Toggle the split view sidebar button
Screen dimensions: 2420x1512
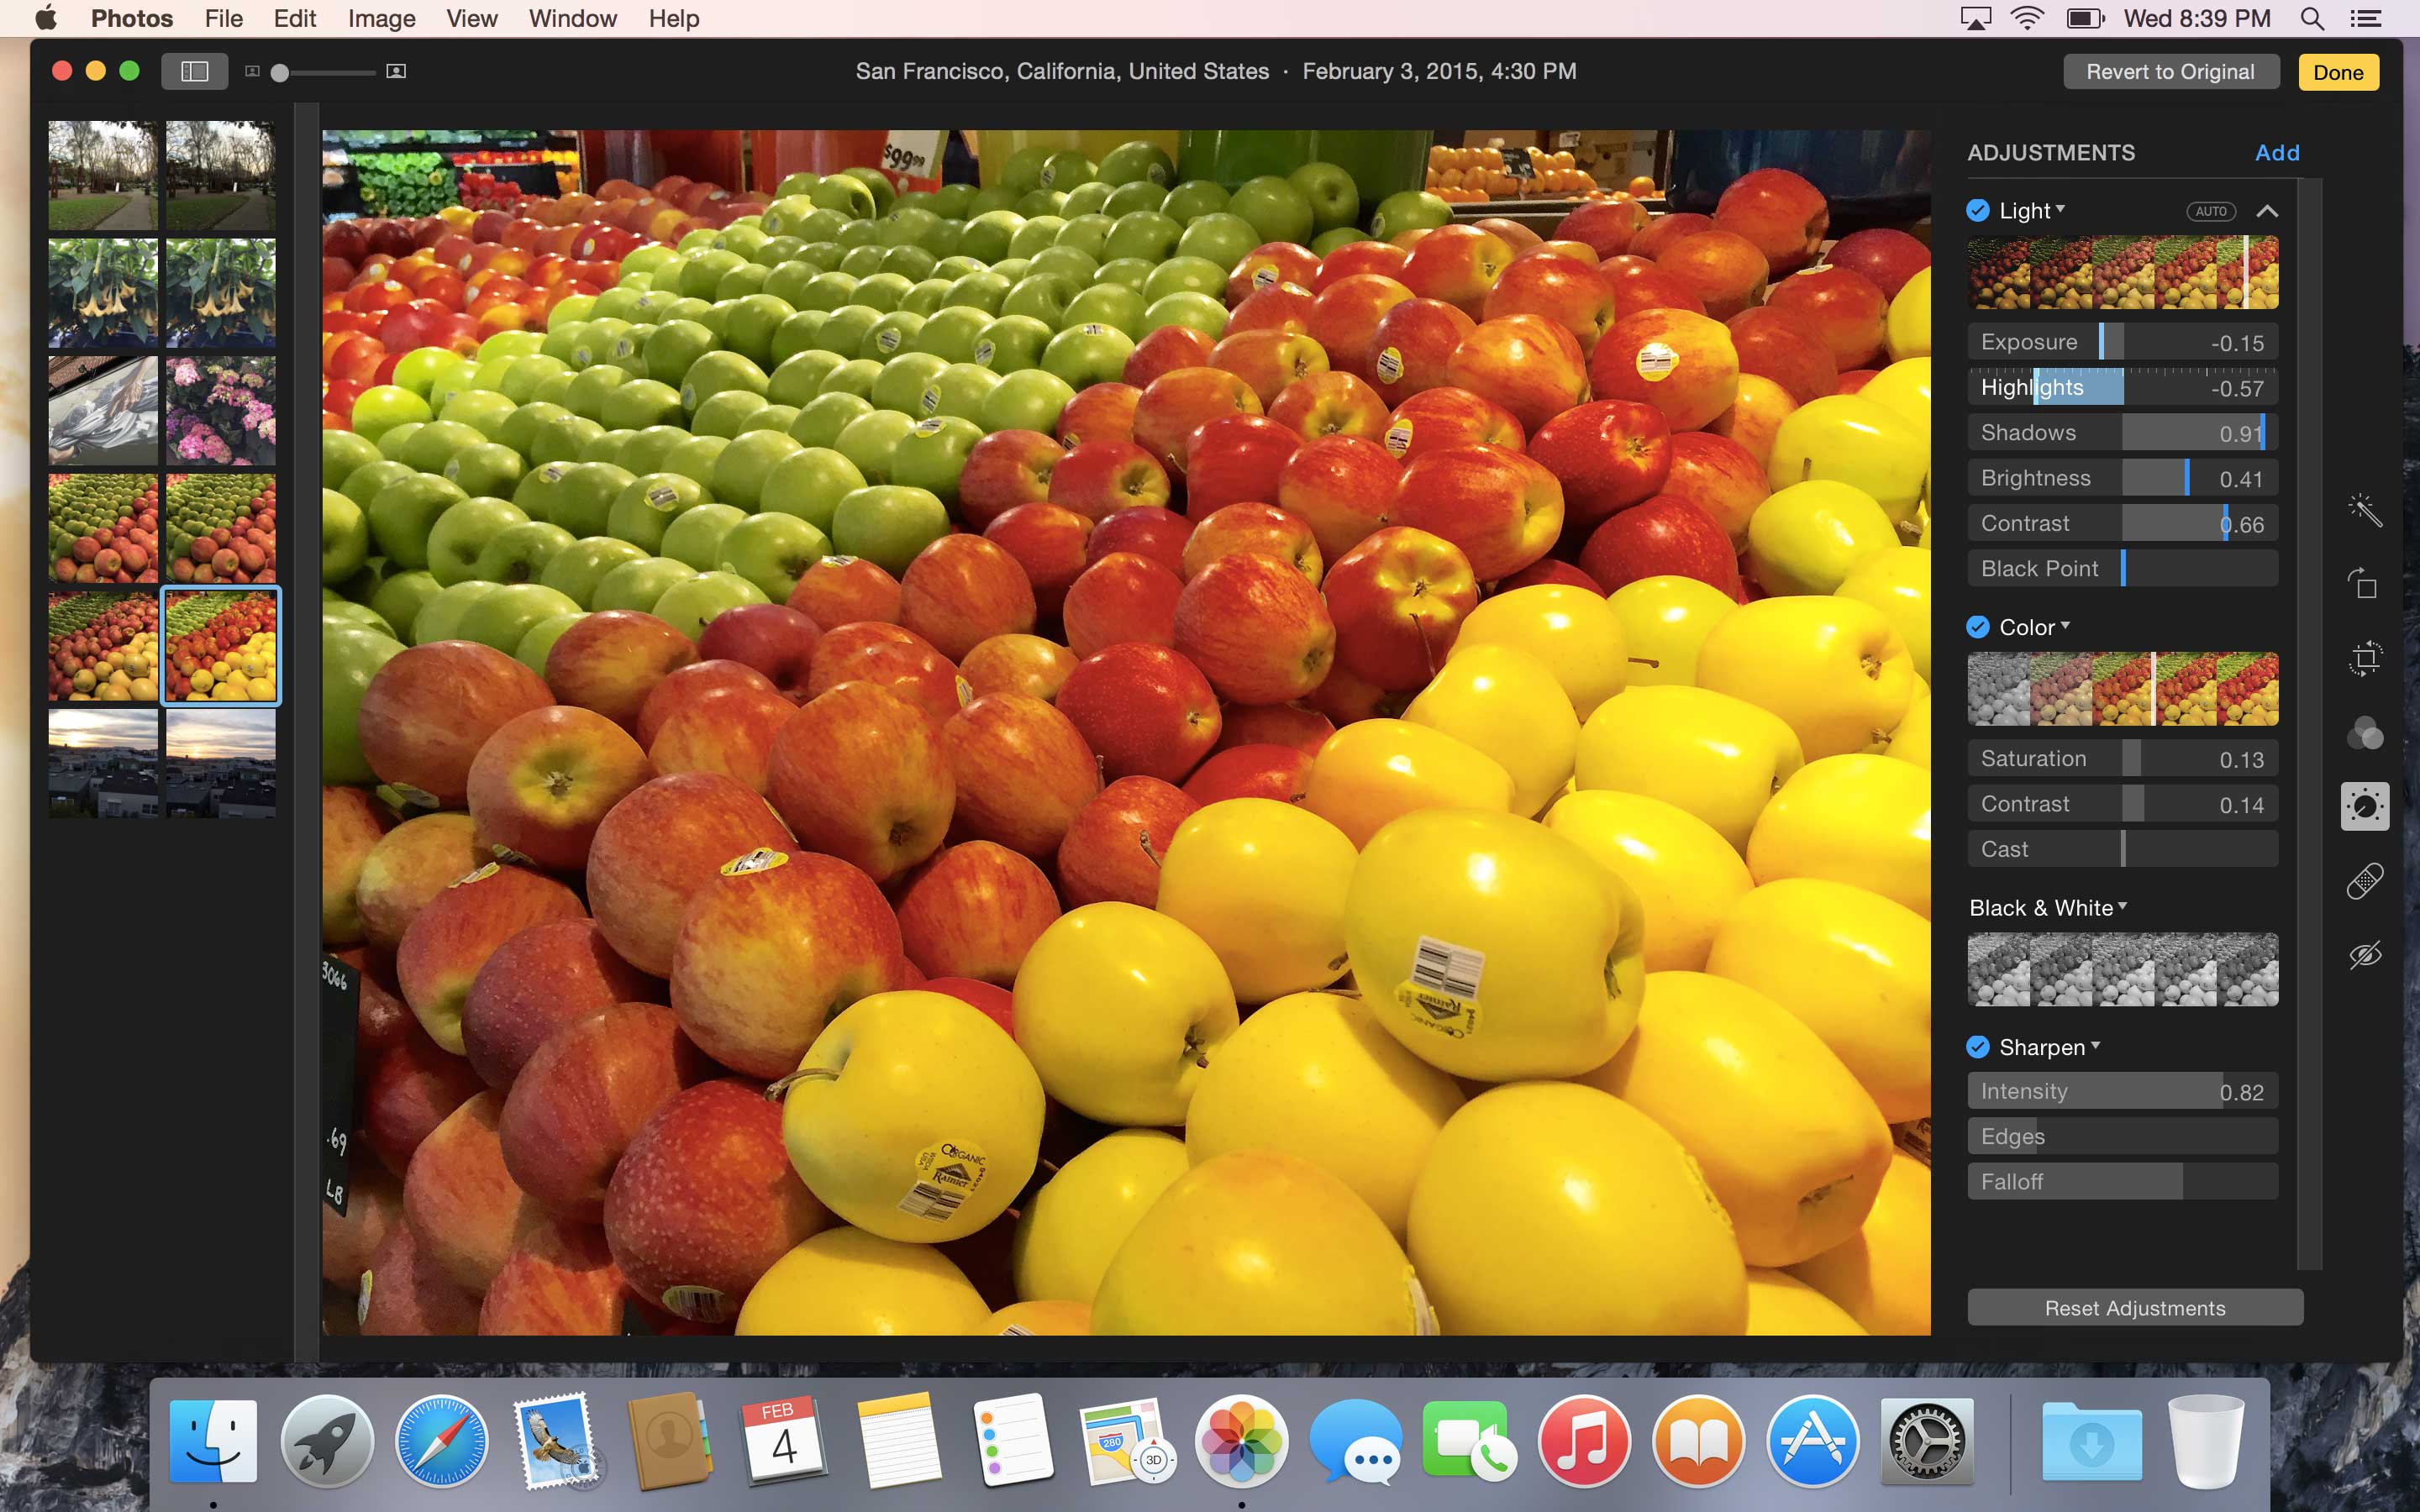pyautogui.click(x=194, y=71)
